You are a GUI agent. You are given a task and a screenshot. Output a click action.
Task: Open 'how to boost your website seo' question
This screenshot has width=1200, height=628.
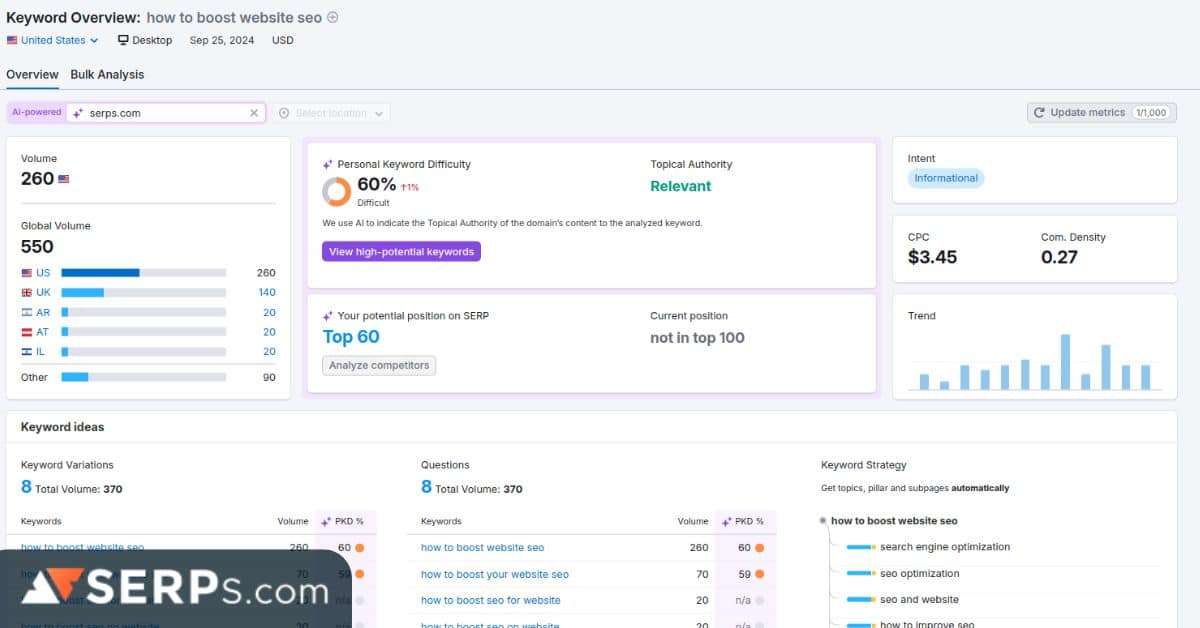pos(494,575)
